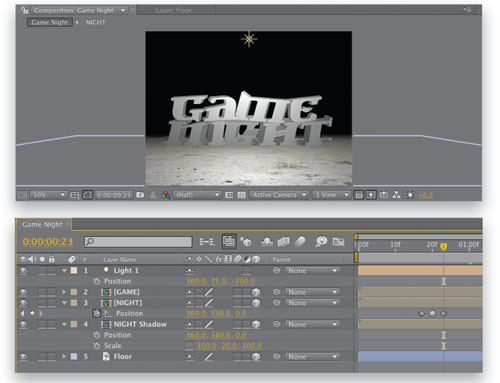Screen dimensions: 500x383
Task: Click the Position stopwatch under Light 1
Action: [97, 281]
